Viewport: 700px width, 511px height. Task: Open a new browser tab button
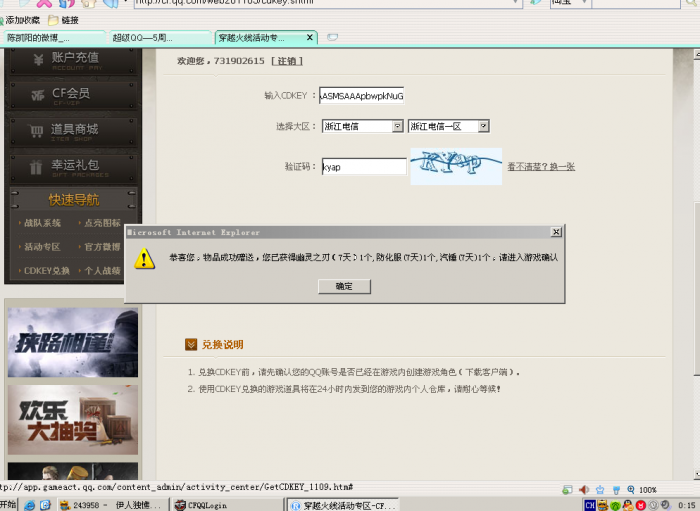tap(332, 37)
